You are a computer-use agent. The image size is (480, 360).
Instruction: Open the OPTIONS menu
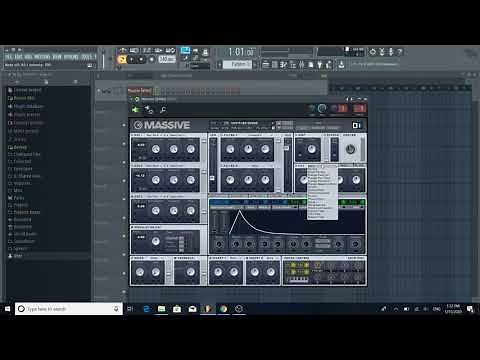tap(71, 57)
